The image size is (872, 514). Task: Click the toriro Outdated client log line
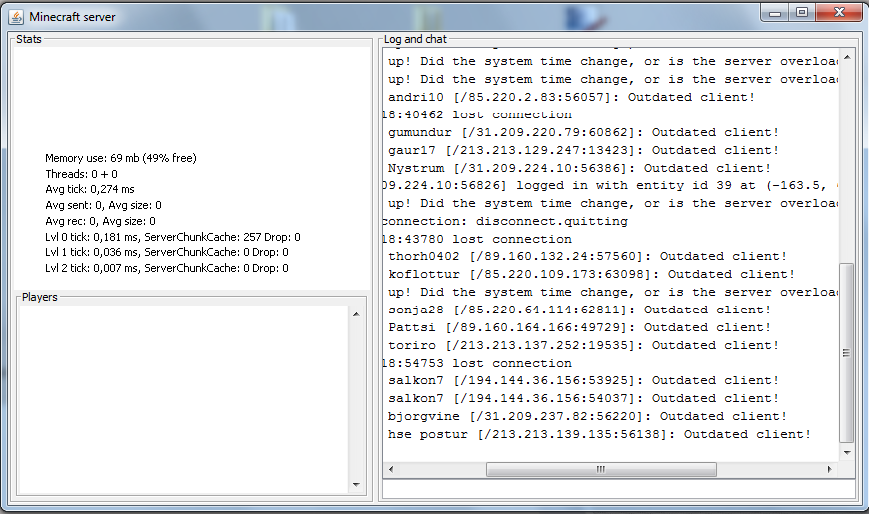point(583,345)
